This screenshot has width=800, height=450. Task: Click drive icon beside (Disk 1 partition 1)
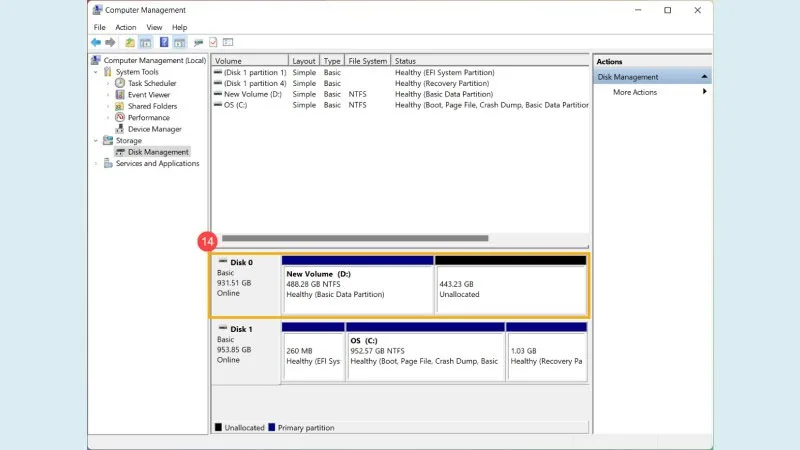click(x=218, y=72)
